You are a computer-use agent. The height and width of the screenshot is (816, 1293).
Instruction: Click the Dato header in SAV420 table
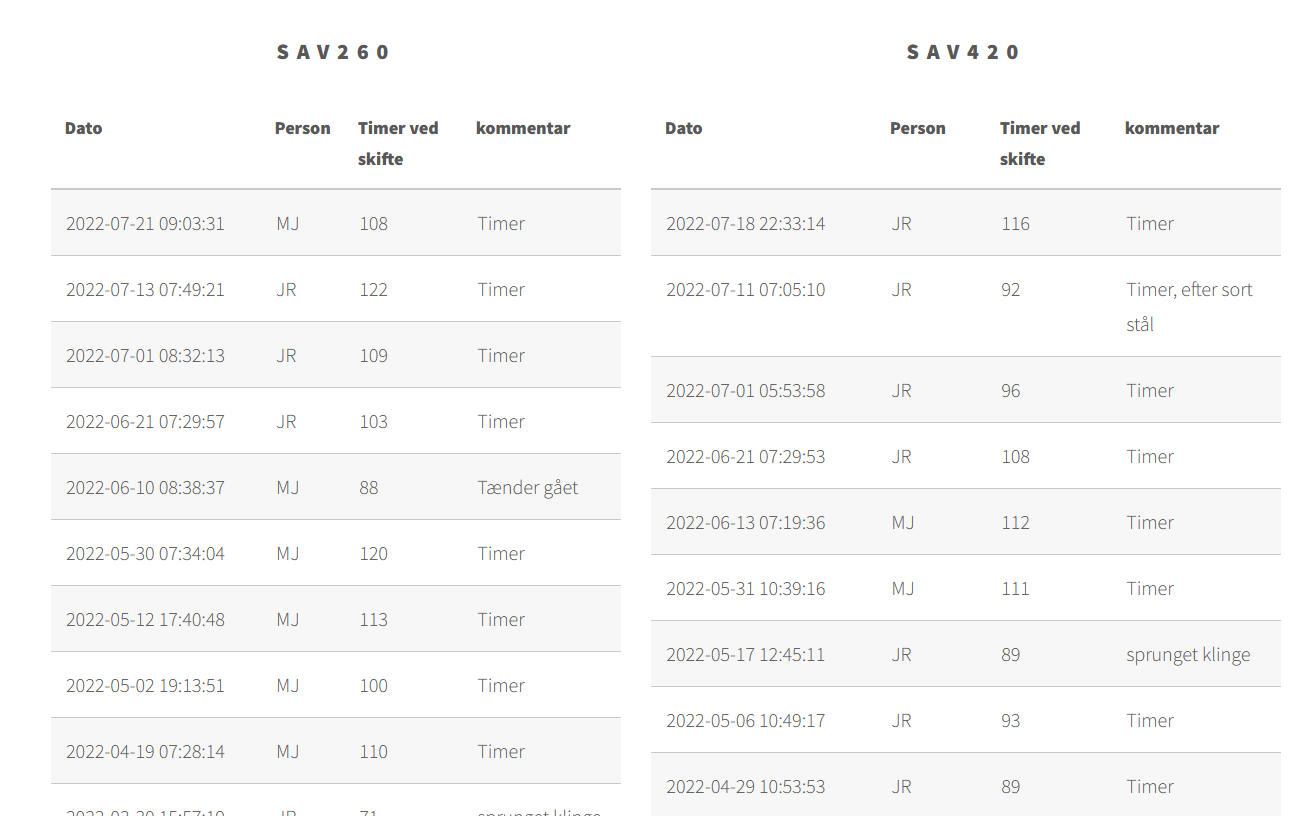683,128
